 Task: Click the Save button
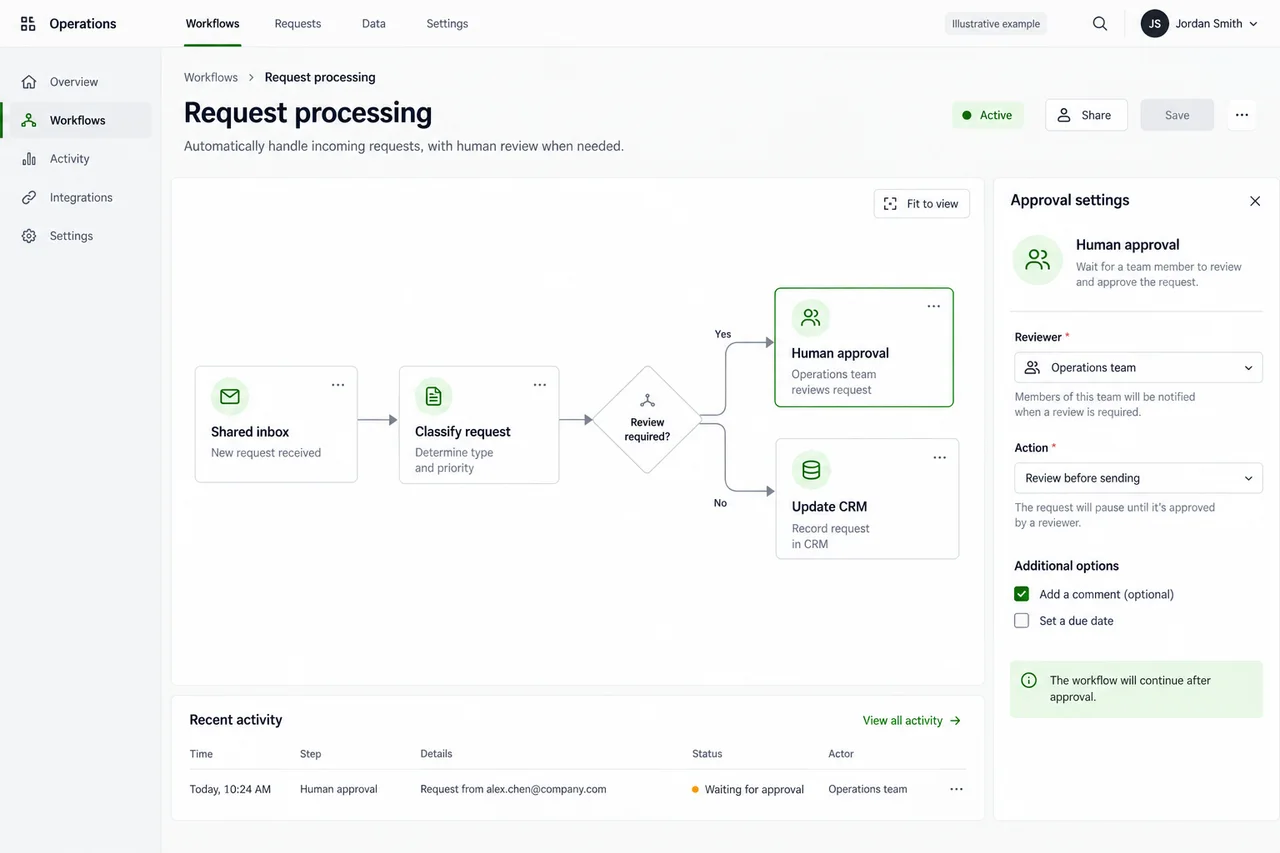click(1177, 115)
